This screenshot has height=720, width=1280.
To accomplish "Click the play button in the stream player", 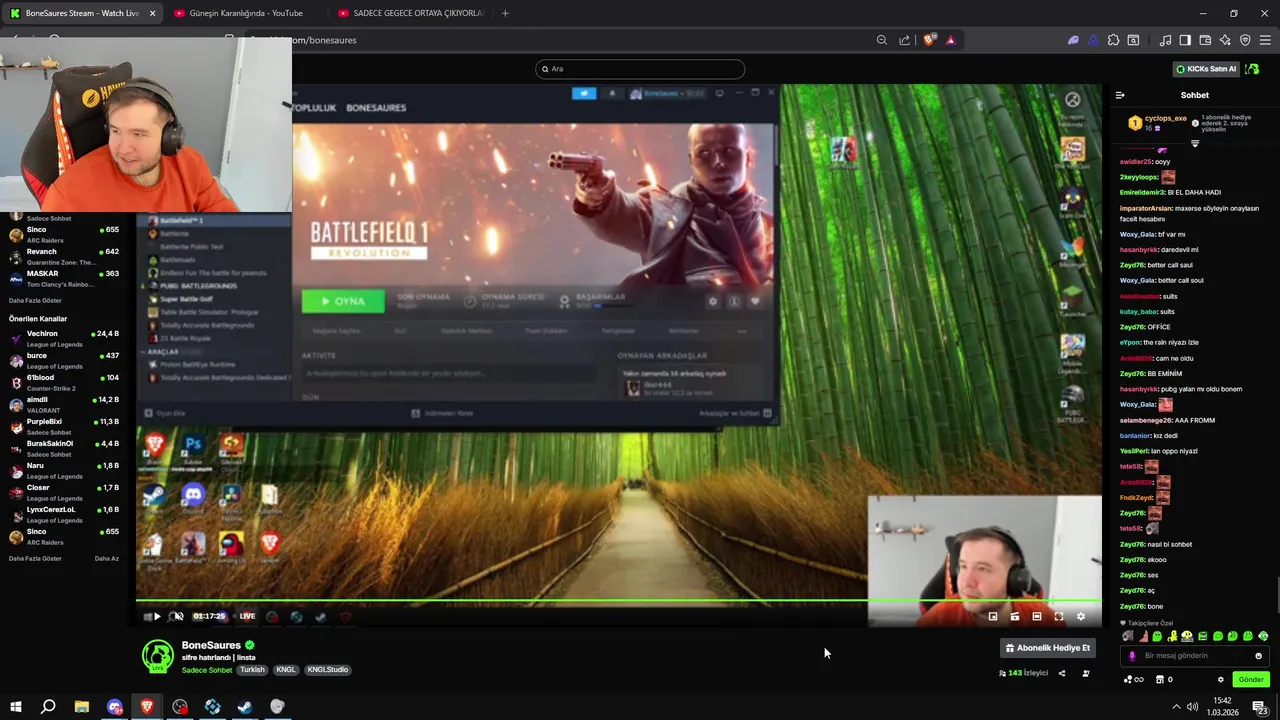I will coord(157,616).
